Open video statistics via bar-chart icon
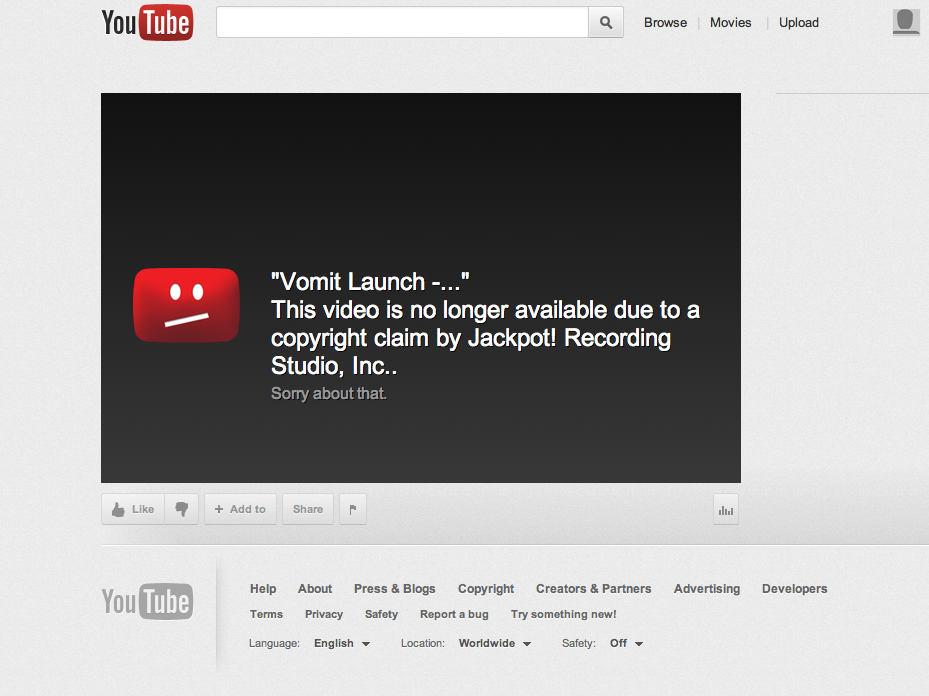 (724, 508)
